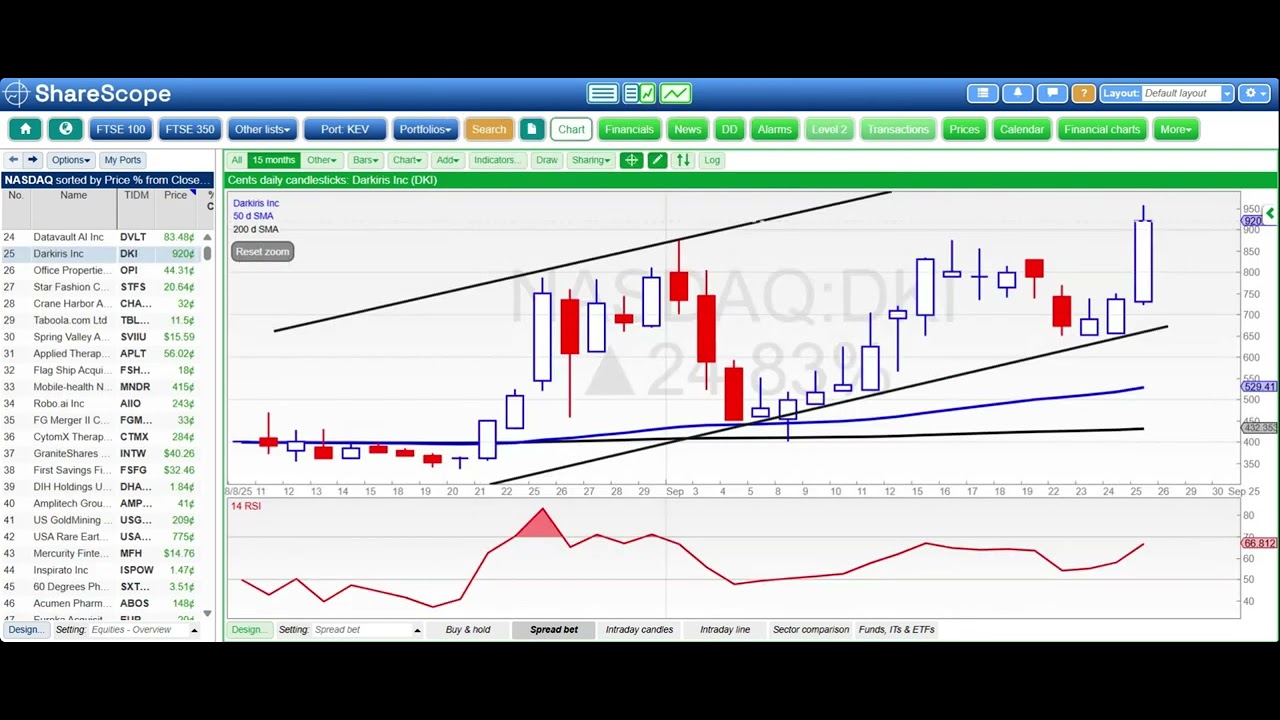This screenshot has width=1280, height=720.
Task: Click the green arrow at chart right edge
Action: [x=1270, y=213]
